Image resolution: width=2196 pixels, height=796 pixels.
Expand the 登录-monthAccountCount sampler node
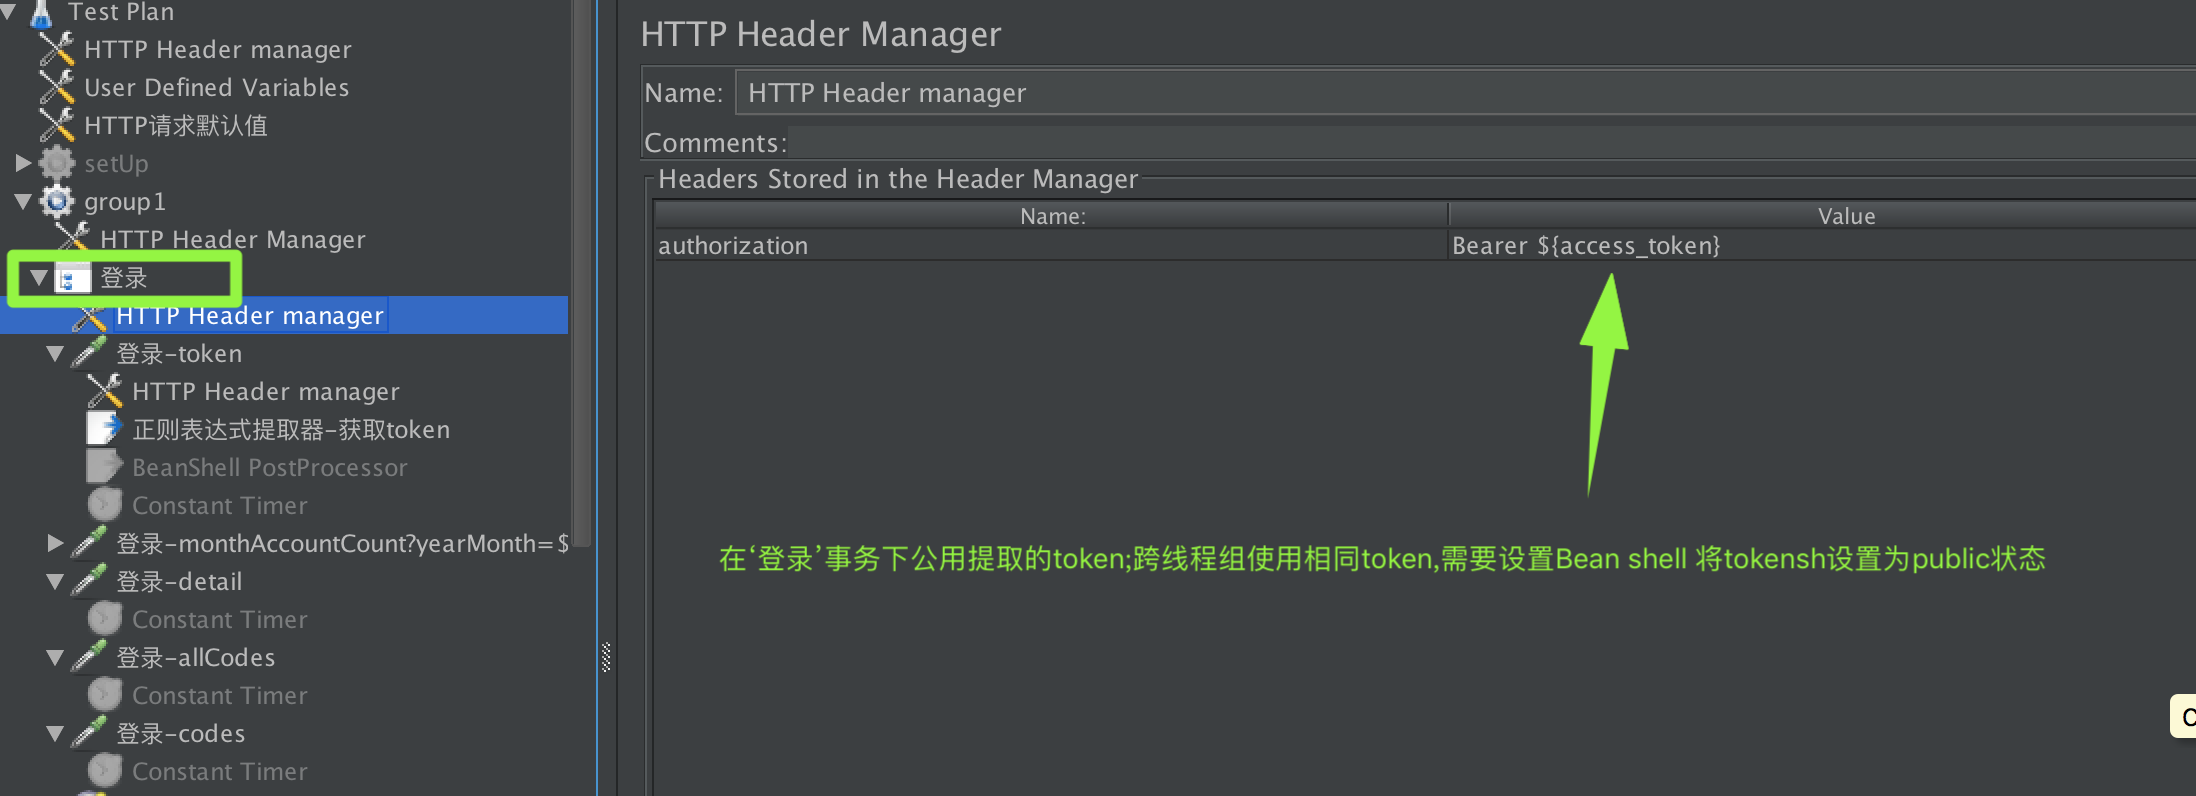coord(55,543)
